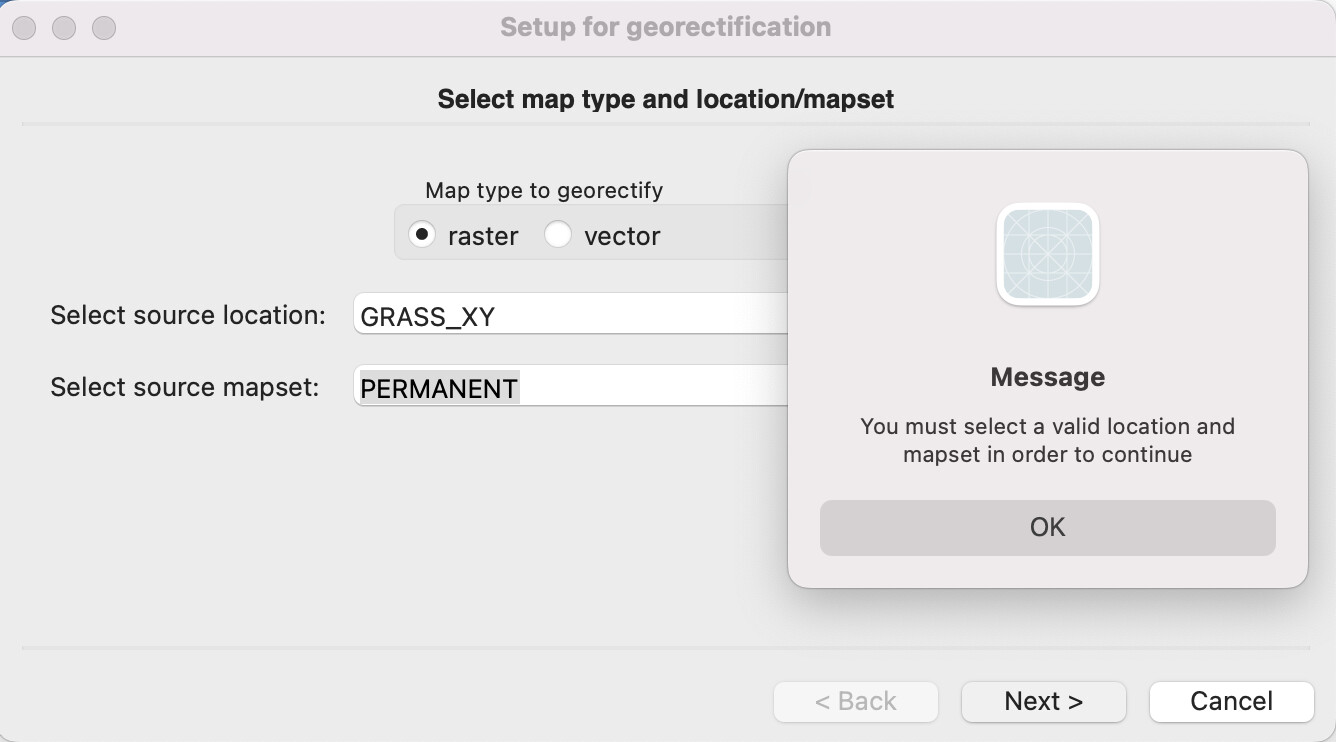Close the Setup for georectification window
The image size is (1336, 742).
pyautogui.click(x=24, y=28)
